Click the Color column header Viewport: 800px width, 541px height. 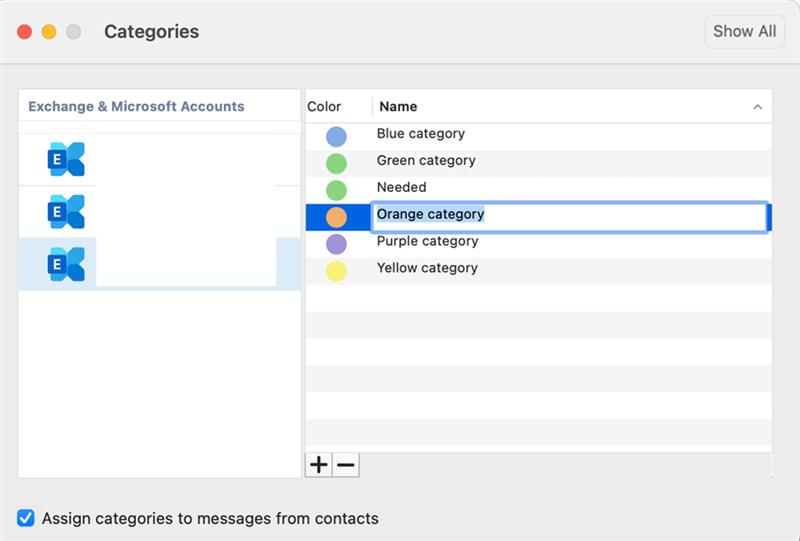[324, 107]
